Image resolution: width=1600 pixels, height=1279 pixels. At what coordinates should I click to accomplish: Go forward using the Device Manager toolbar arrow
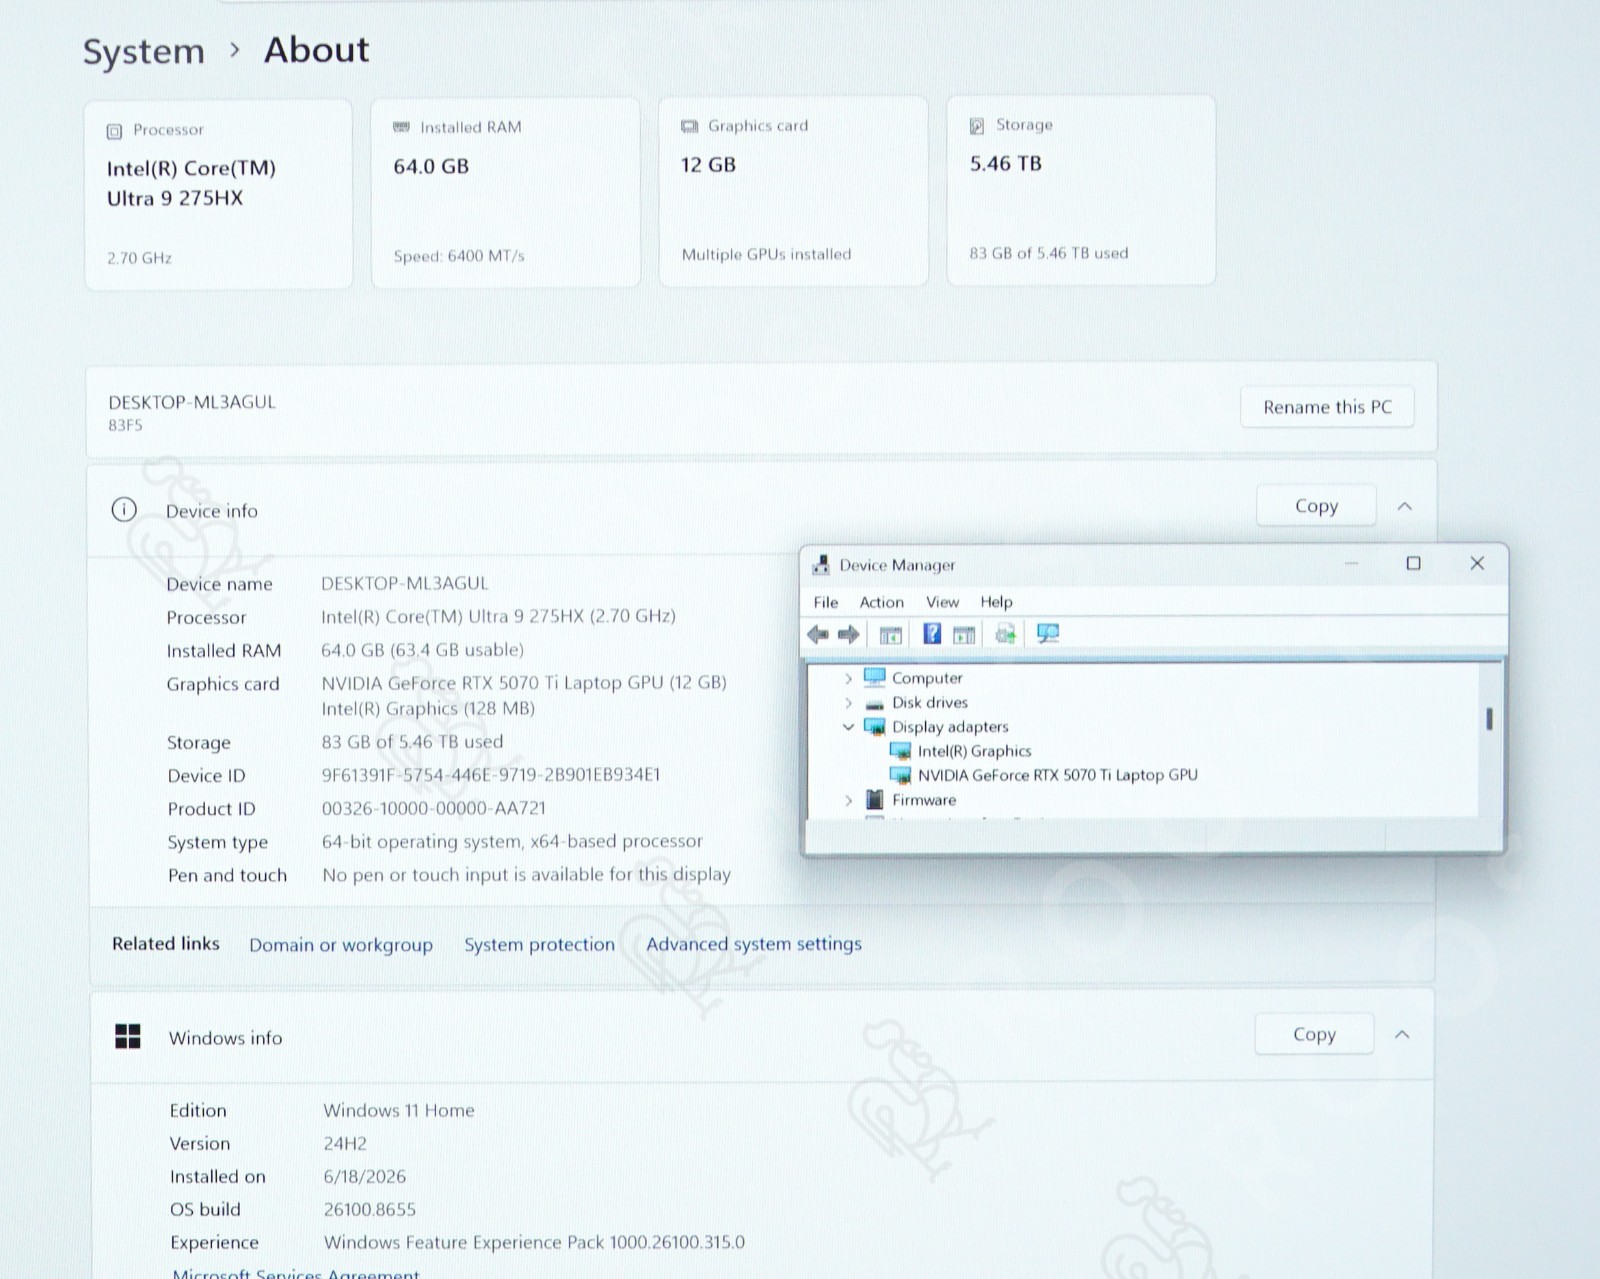coord(849,634)
